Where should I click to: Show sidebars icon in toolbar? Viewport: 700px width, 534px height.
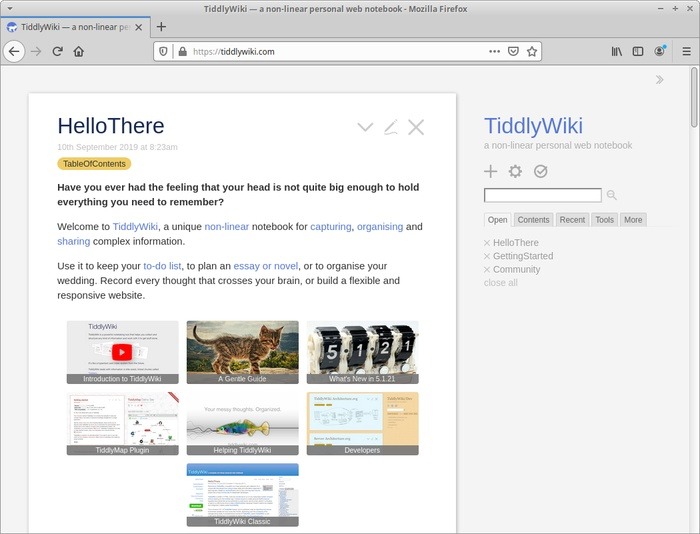coord(638,52)
